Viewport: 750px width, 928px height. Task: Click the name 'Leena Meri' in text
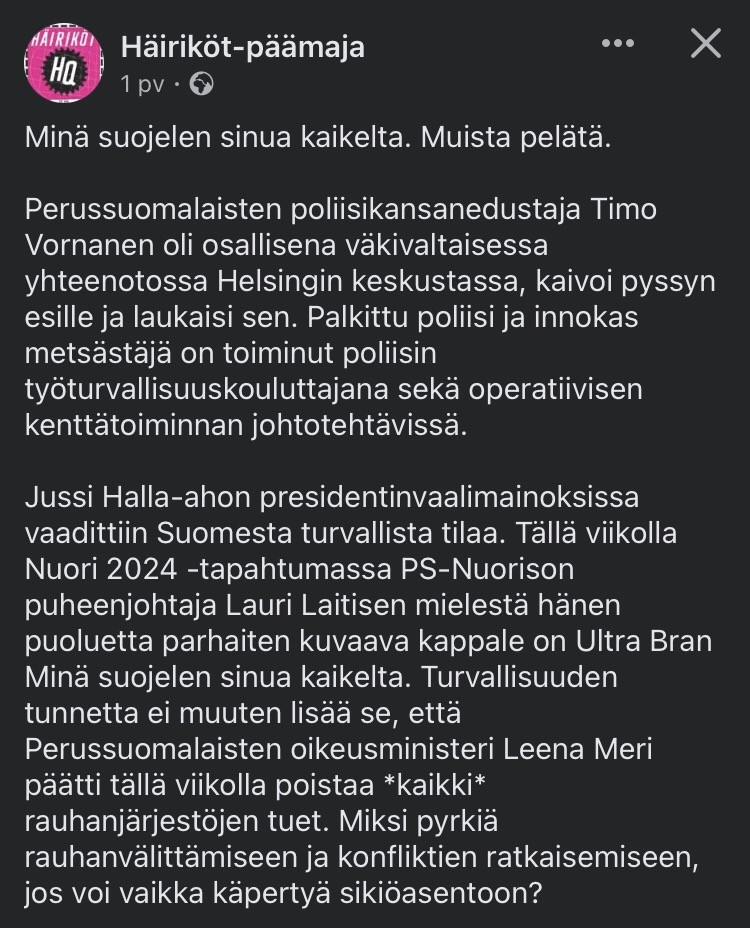point(578,749)
